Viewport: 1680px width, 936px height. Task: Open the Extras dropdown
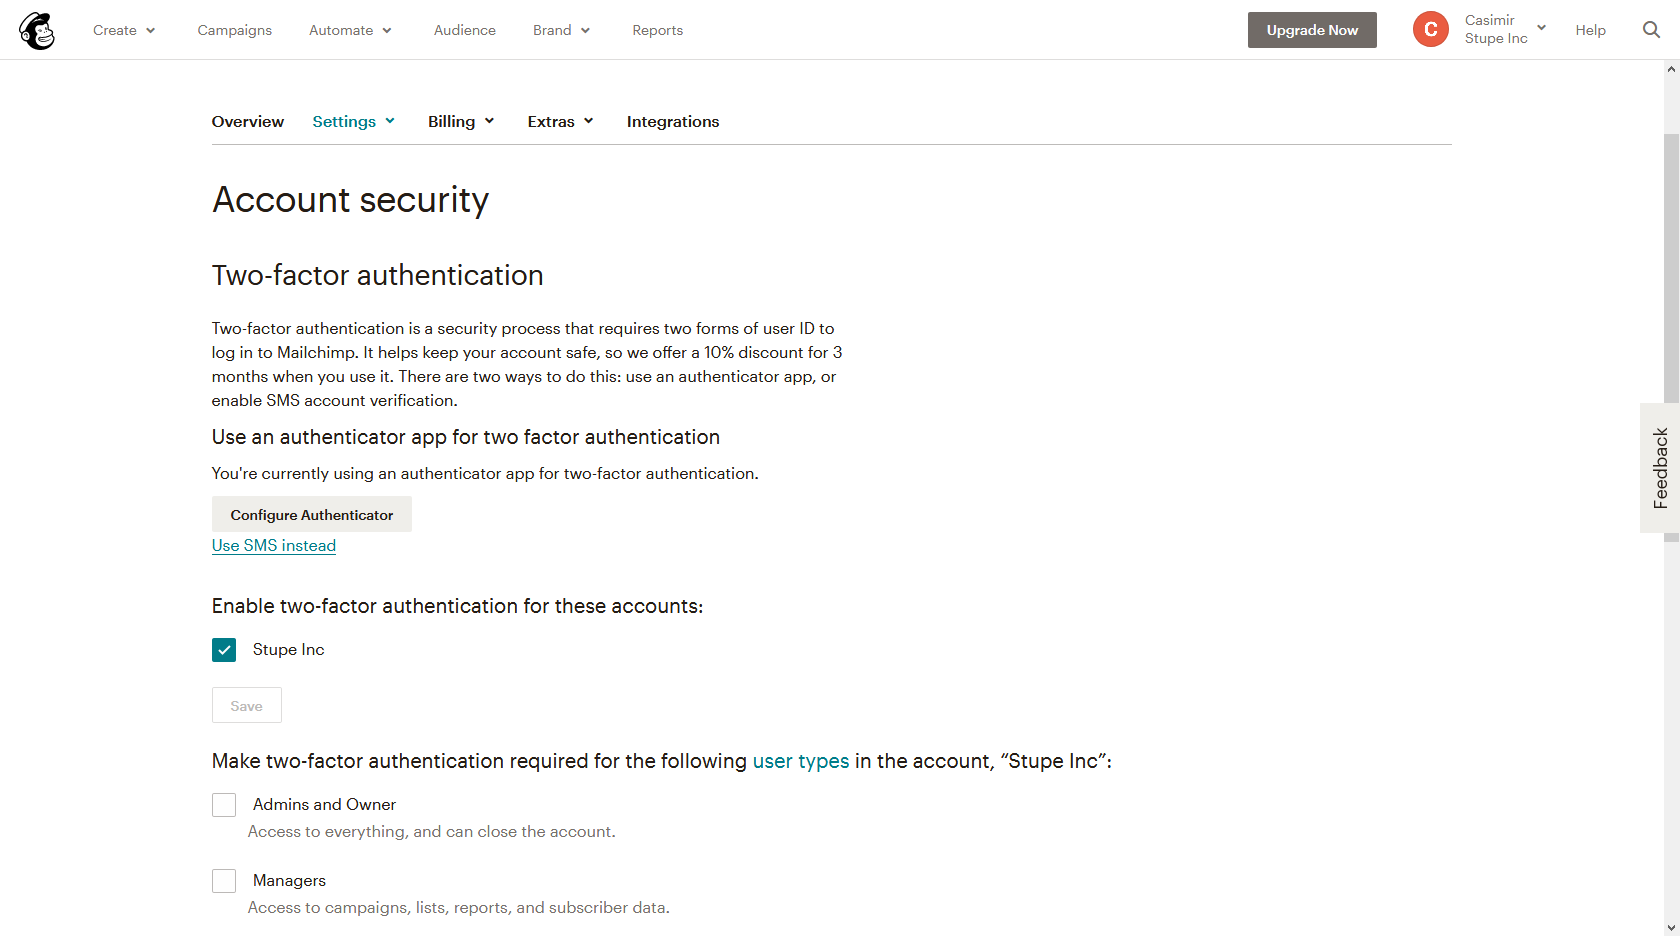(x=561, y=122)
